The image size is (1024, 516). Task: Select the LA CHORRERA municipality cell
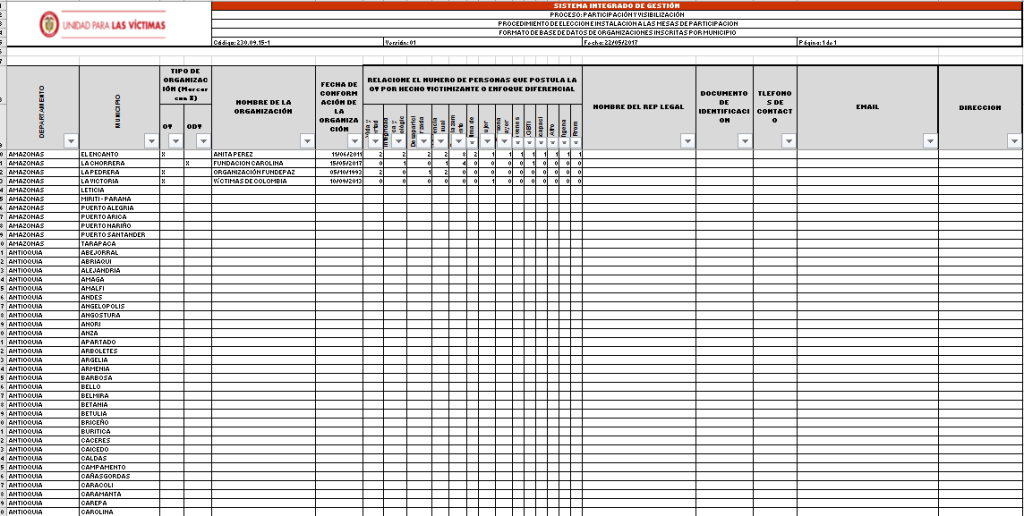(120, 163)
